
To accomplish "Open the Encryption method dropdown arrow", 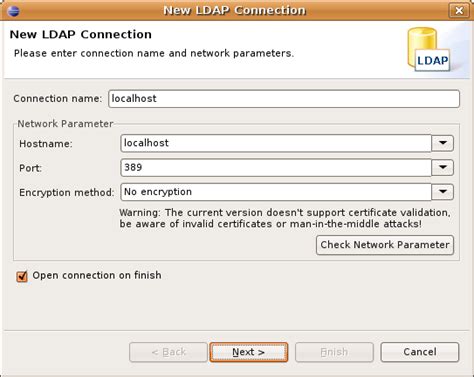I will click(443, 192).
